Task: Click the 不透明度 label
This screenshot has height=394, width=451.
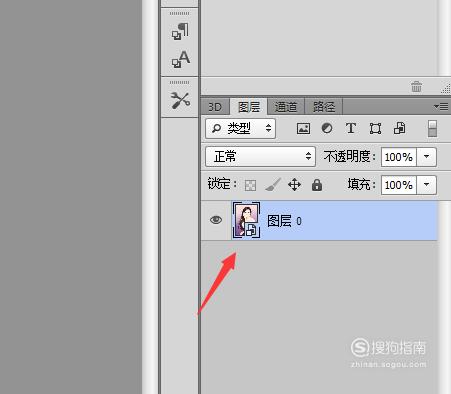Action: 350,157
